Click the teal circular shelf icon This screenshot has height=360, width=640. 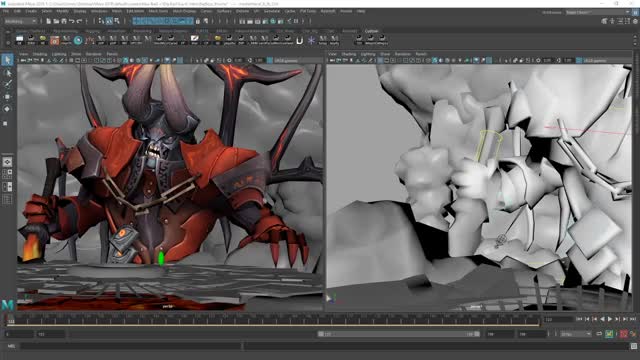[78, 40]
